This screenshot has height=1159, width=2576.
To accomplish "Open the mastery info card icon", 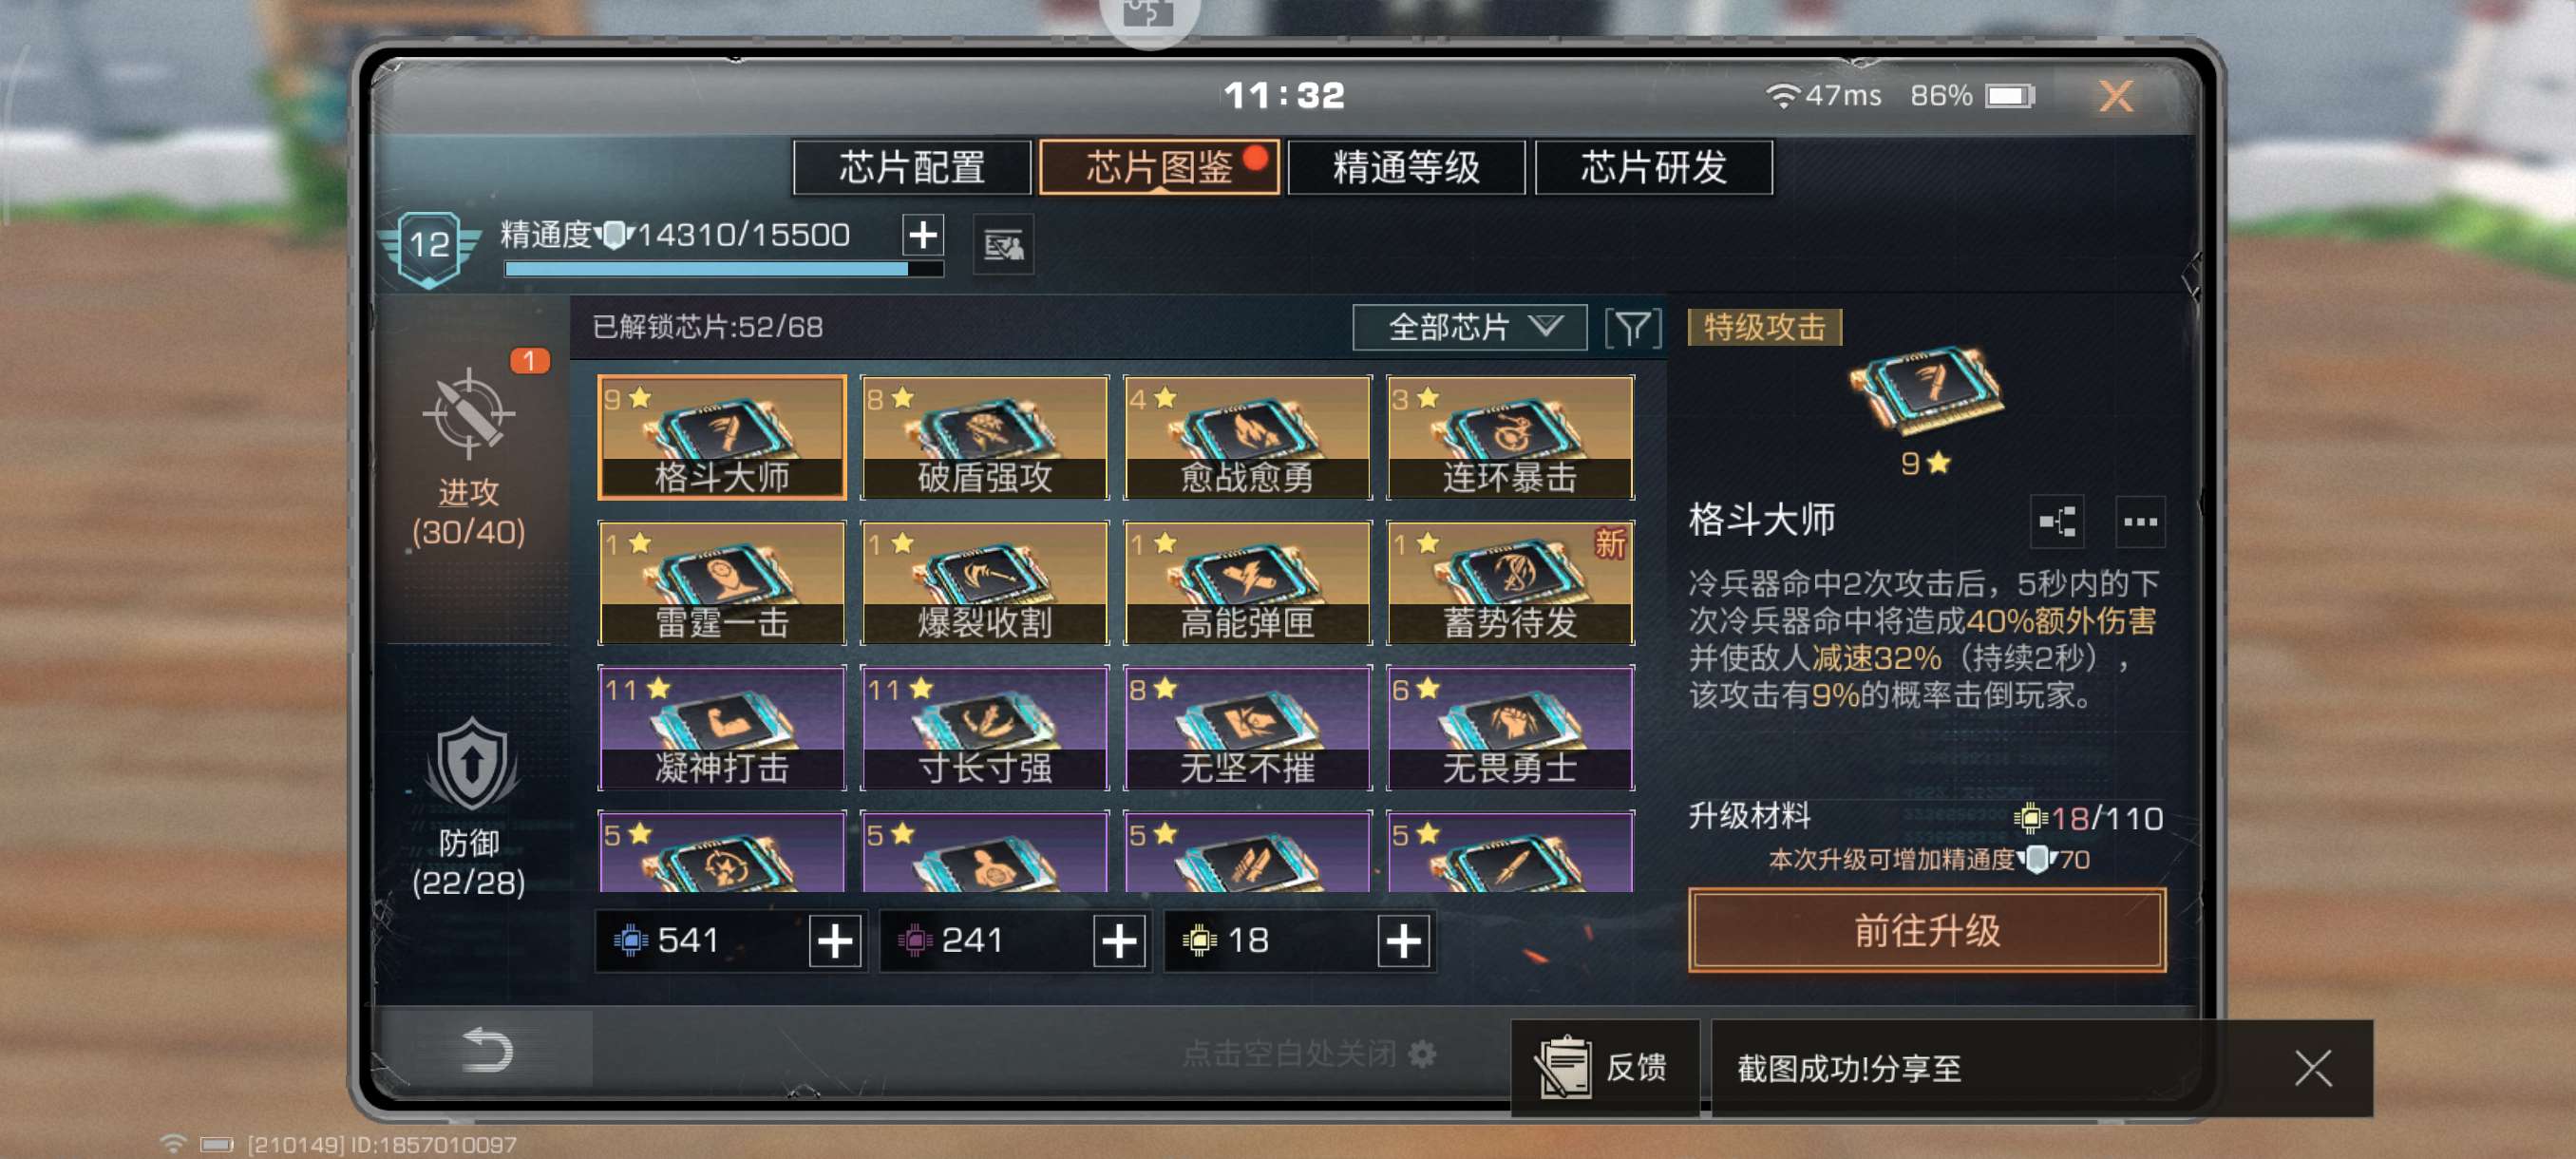I will click(x=1003, y=244).
